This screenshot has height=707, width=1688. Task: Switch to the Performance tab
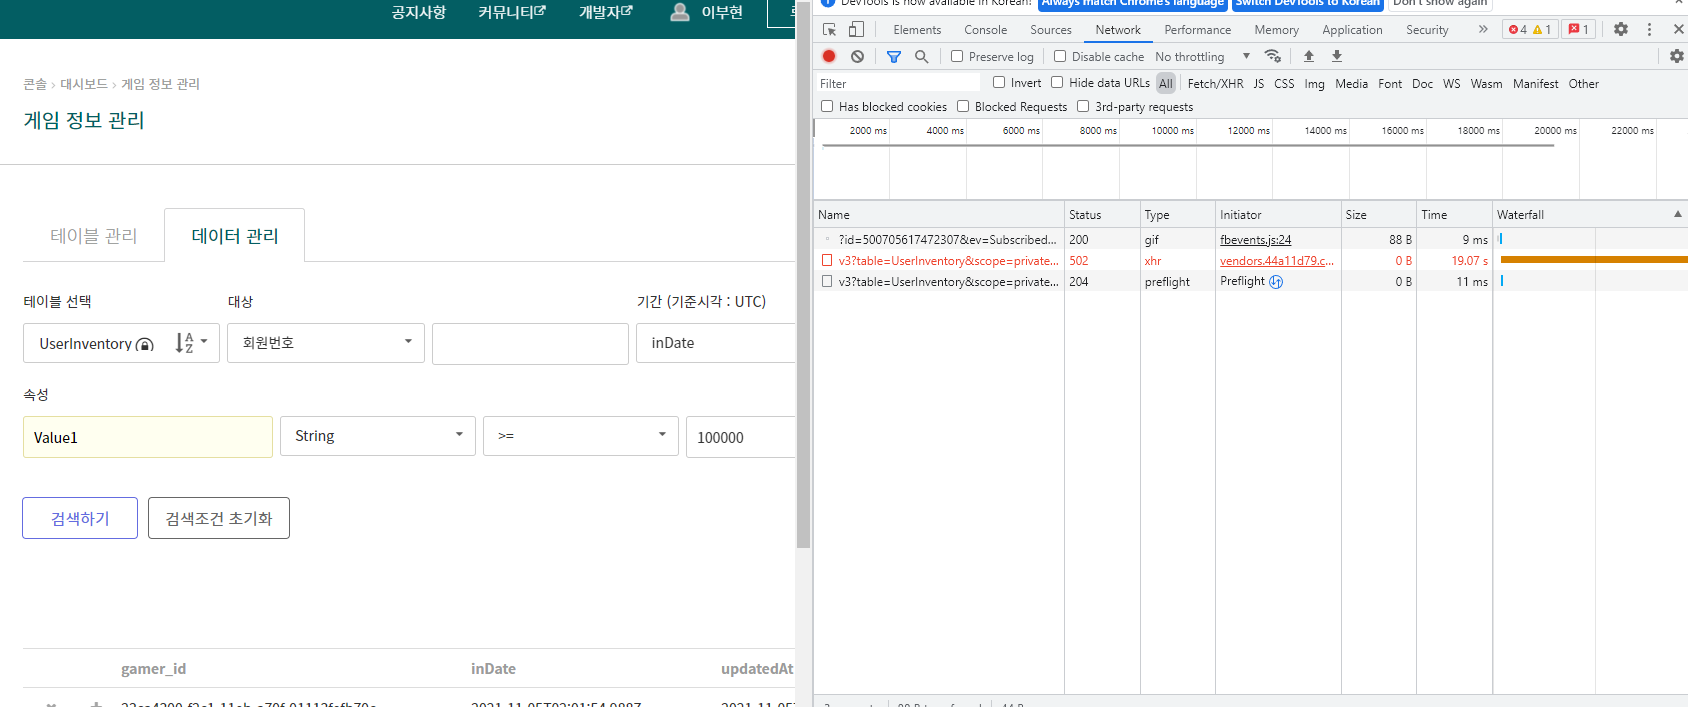click(1197, 30)
